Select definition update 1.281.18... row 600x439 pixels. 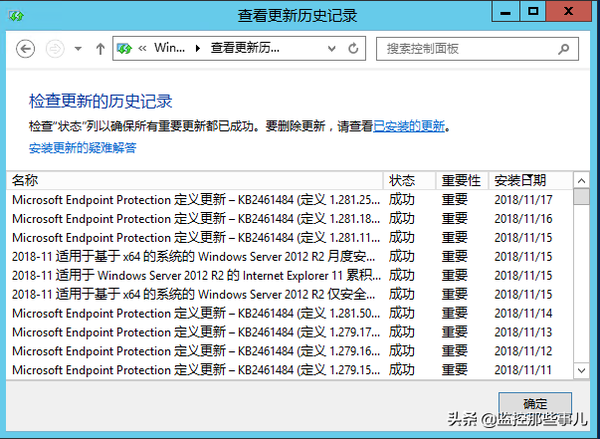290,219
